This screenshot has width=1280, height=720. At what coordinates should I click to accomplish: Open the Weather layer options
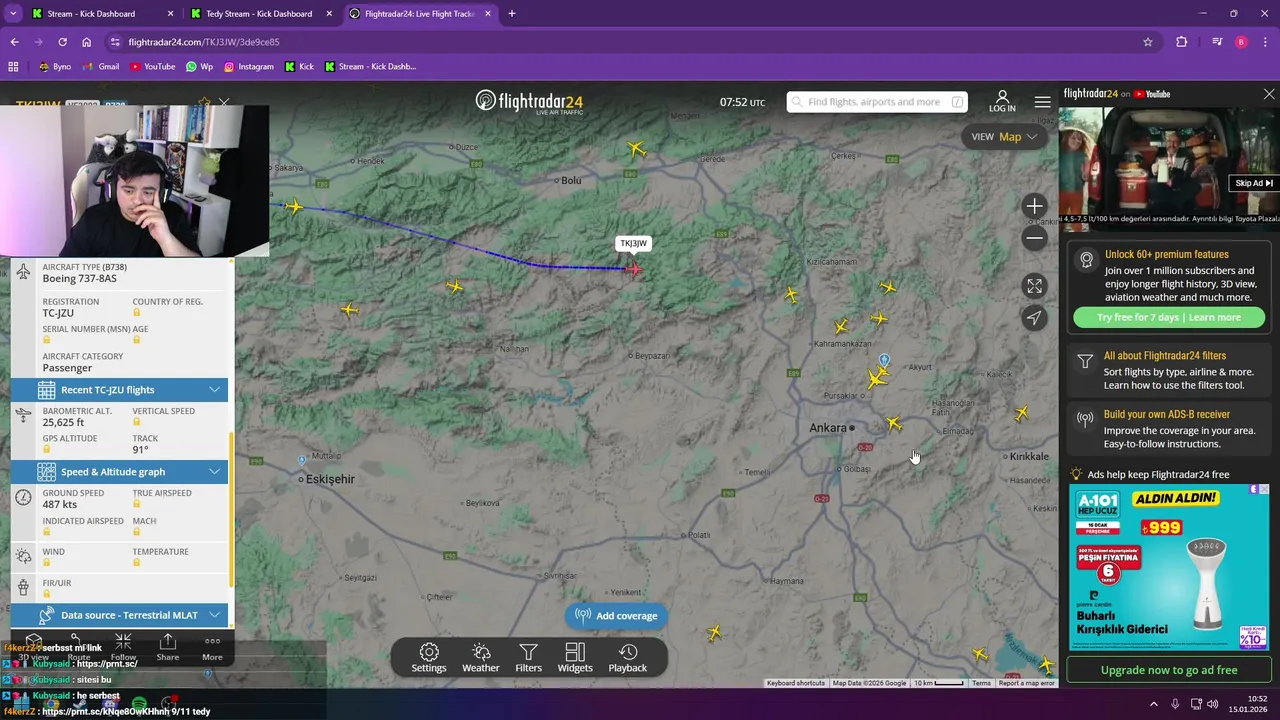tap(481, 658)
